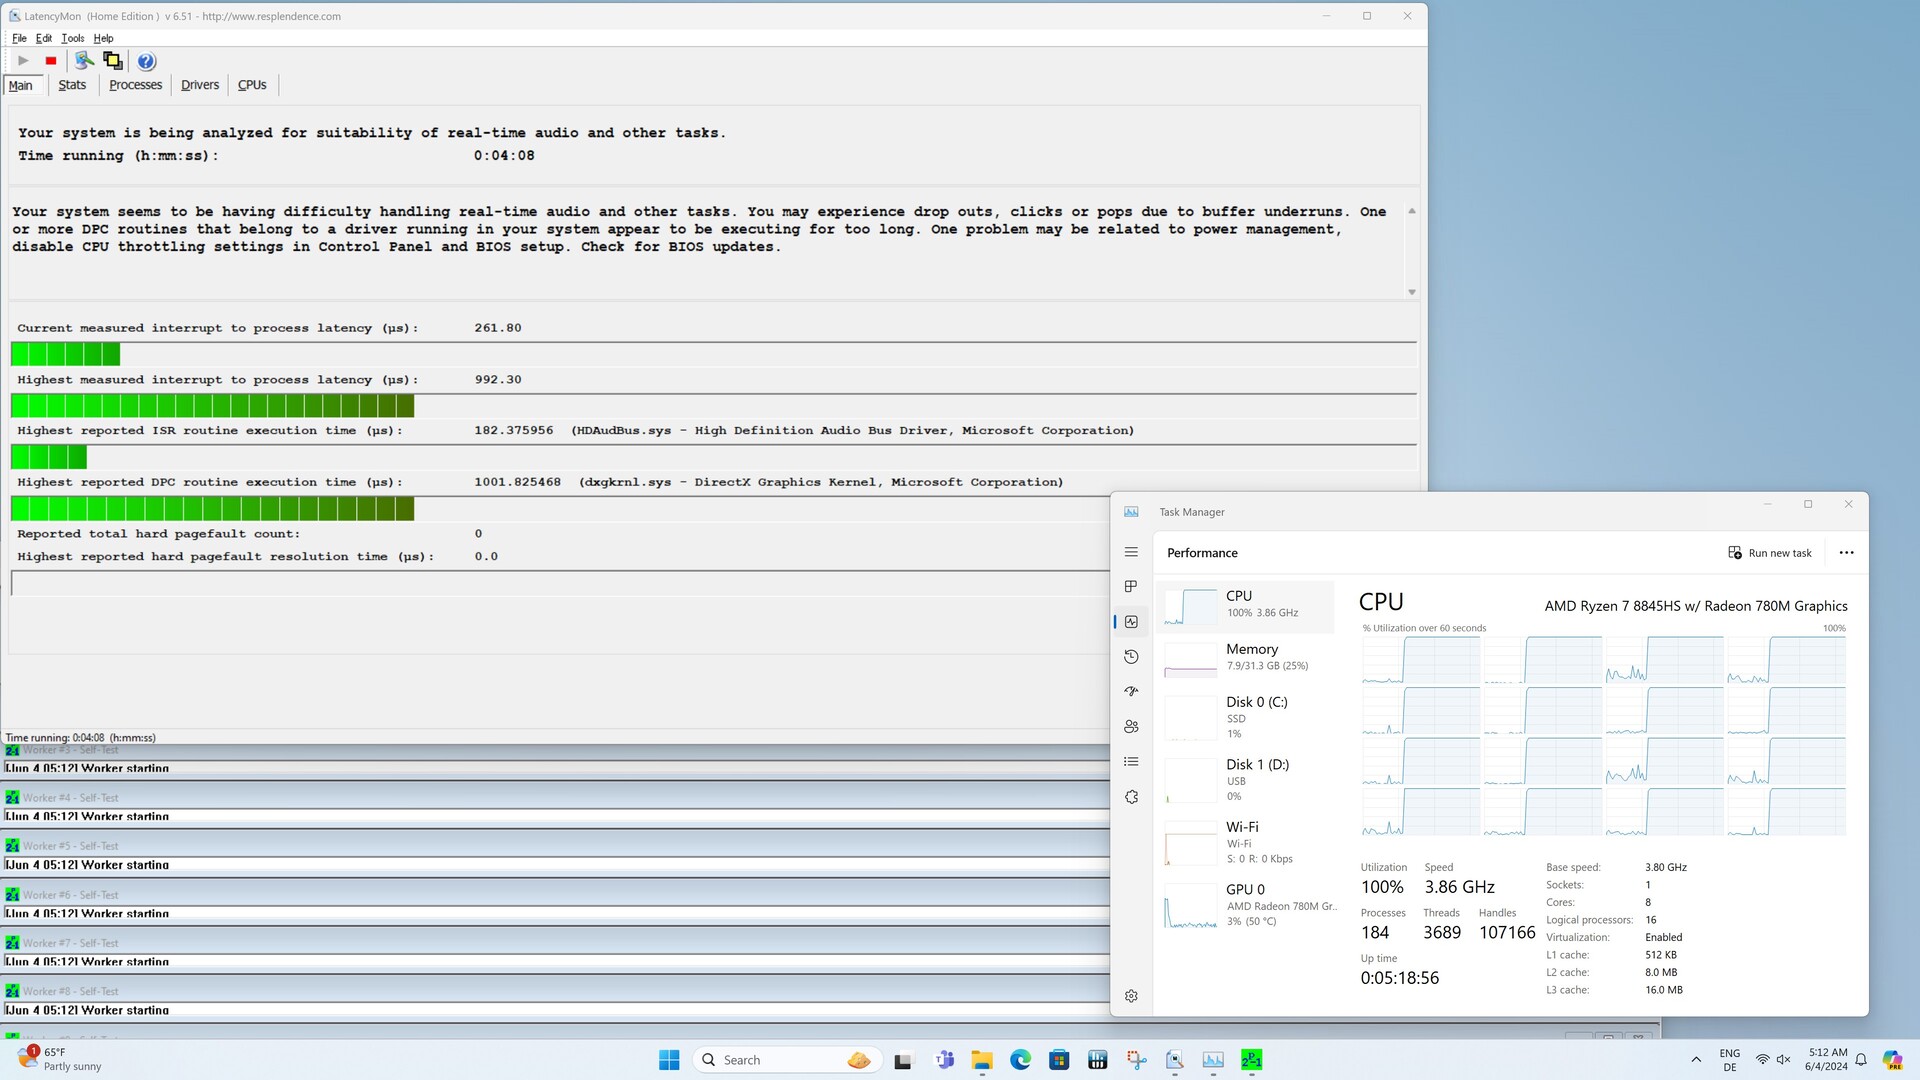
Task: Click the yellow overlapping windows toolbar icon
Action: [x=113, y=61]
